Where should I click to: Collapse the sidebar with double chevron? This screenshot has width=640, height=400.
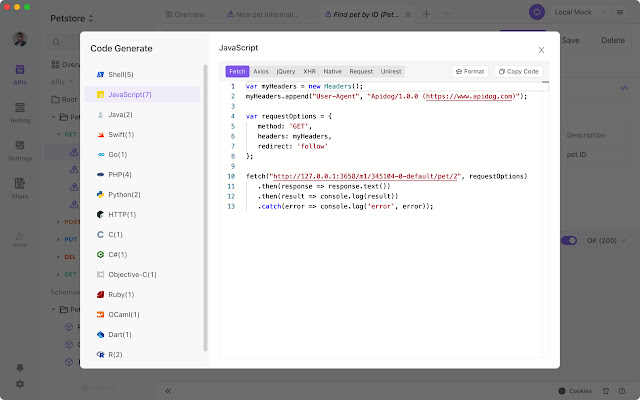[168, 391]
